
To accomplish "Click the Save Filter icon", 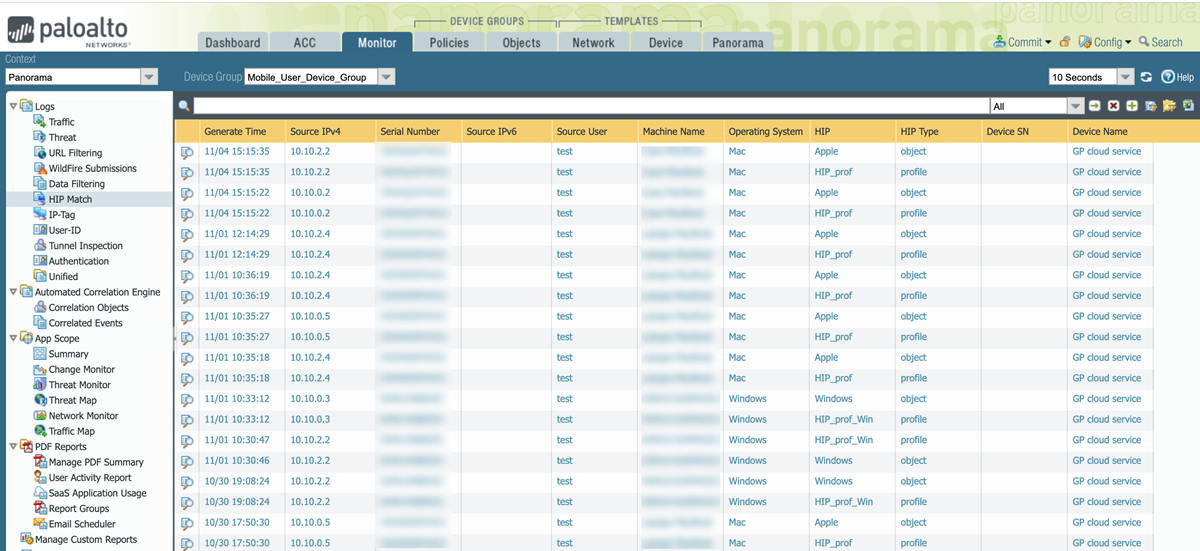I will tap(1150, 106).
